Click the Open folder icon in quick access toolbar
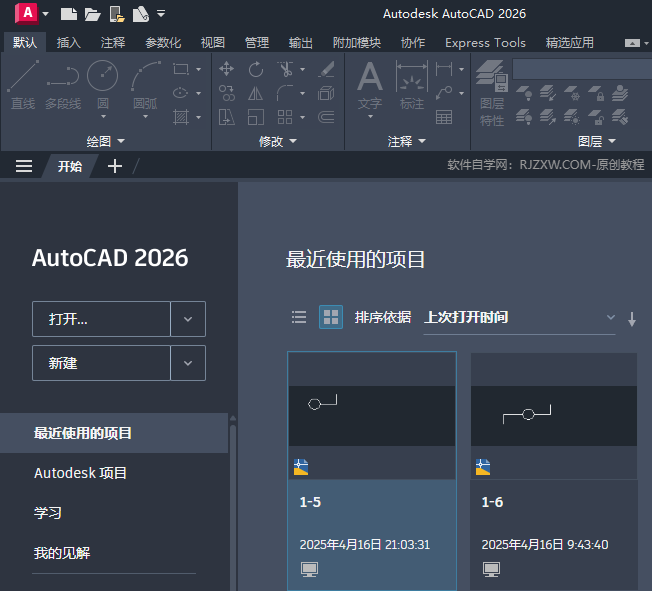This screenshot has width=652, height=591. pos(92,15)
